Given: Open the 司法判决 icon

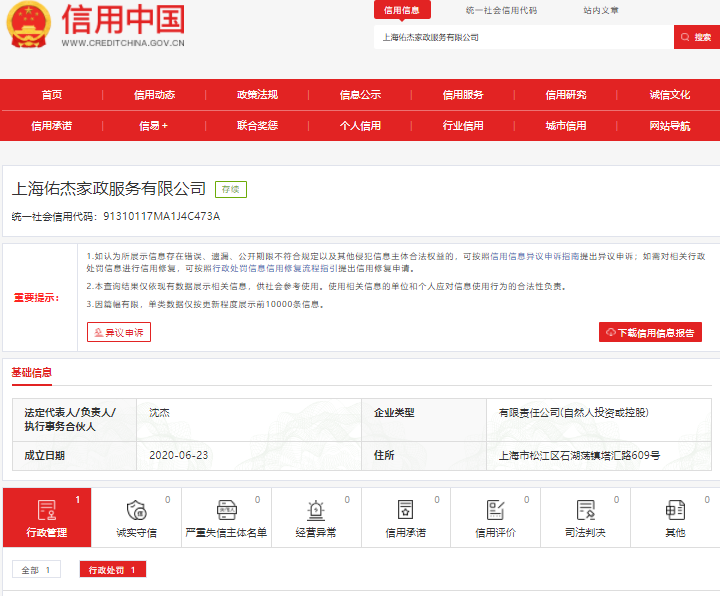Looking at the screenshot, I should coord(585,510).
